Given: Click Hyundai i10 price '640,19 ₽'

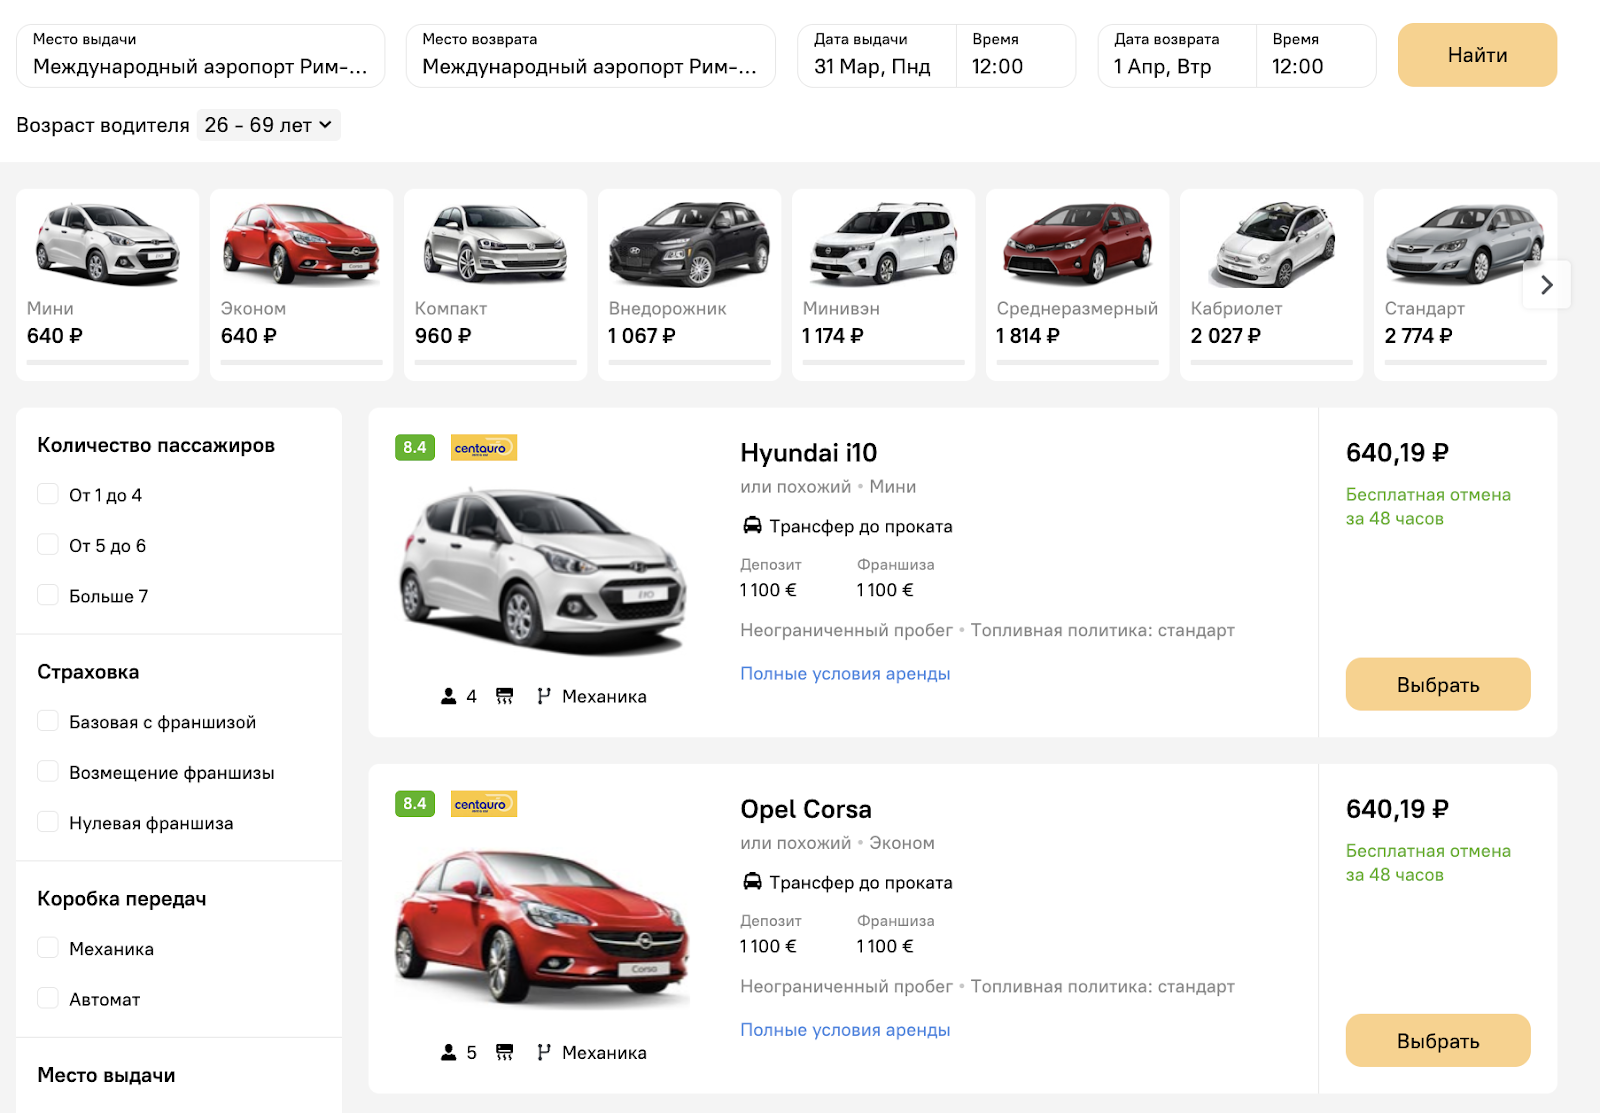Looking at the screenshot, I should [1397, 453].
